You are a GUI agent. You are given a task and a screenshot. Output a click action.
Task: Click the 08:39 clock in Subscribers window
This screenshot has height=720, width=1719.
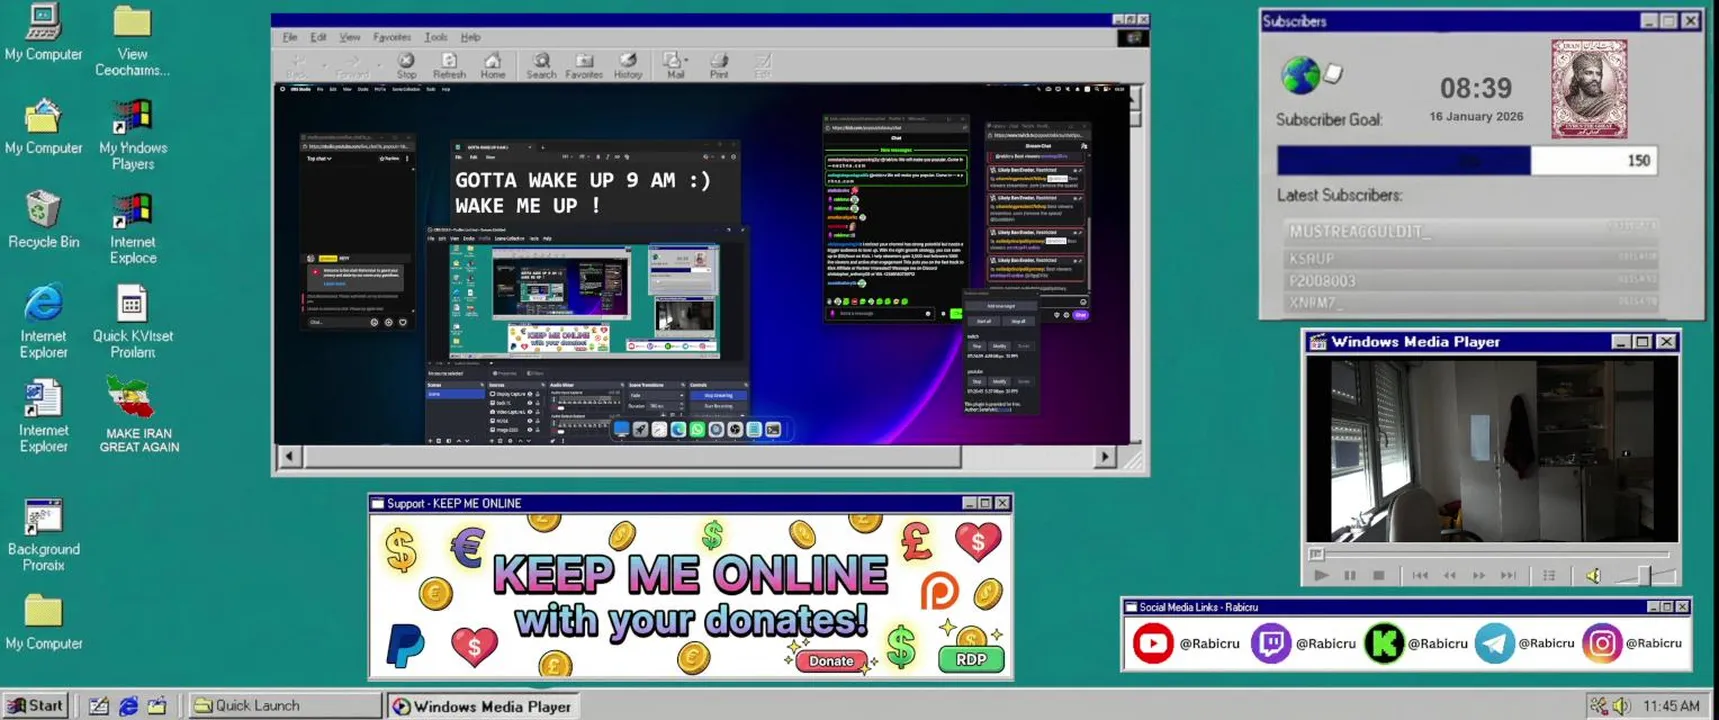(1476, 88)
